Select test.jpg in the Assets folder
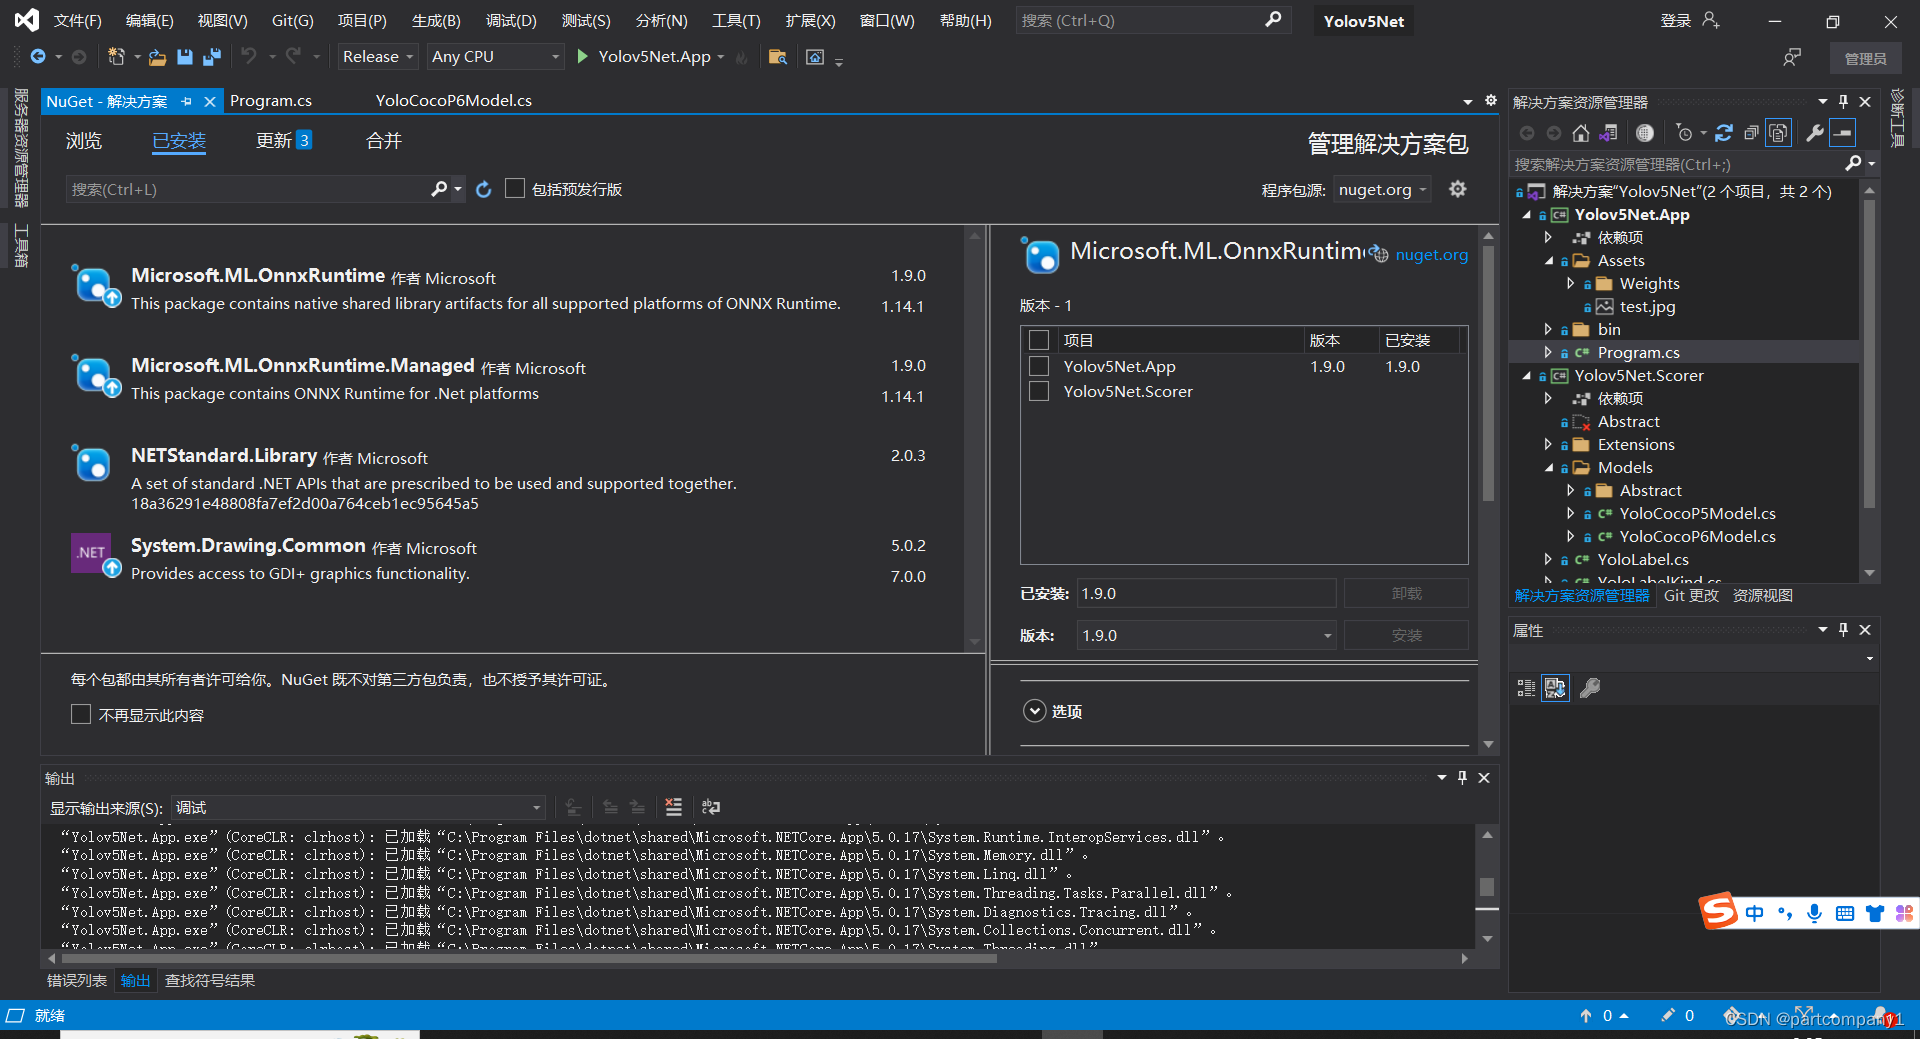Screen dimensions: 1920x1039 (1647, 307)
